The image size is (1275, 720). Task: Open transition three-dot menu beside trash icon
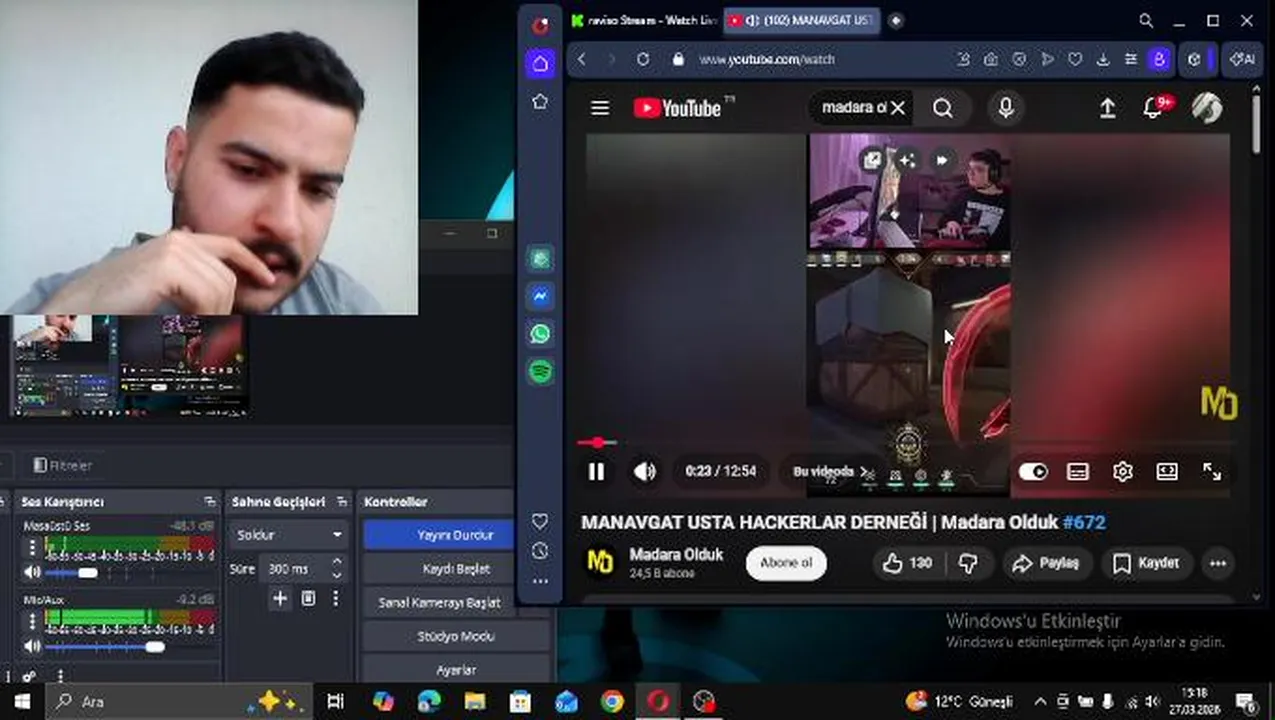click(x=335, y=598)
